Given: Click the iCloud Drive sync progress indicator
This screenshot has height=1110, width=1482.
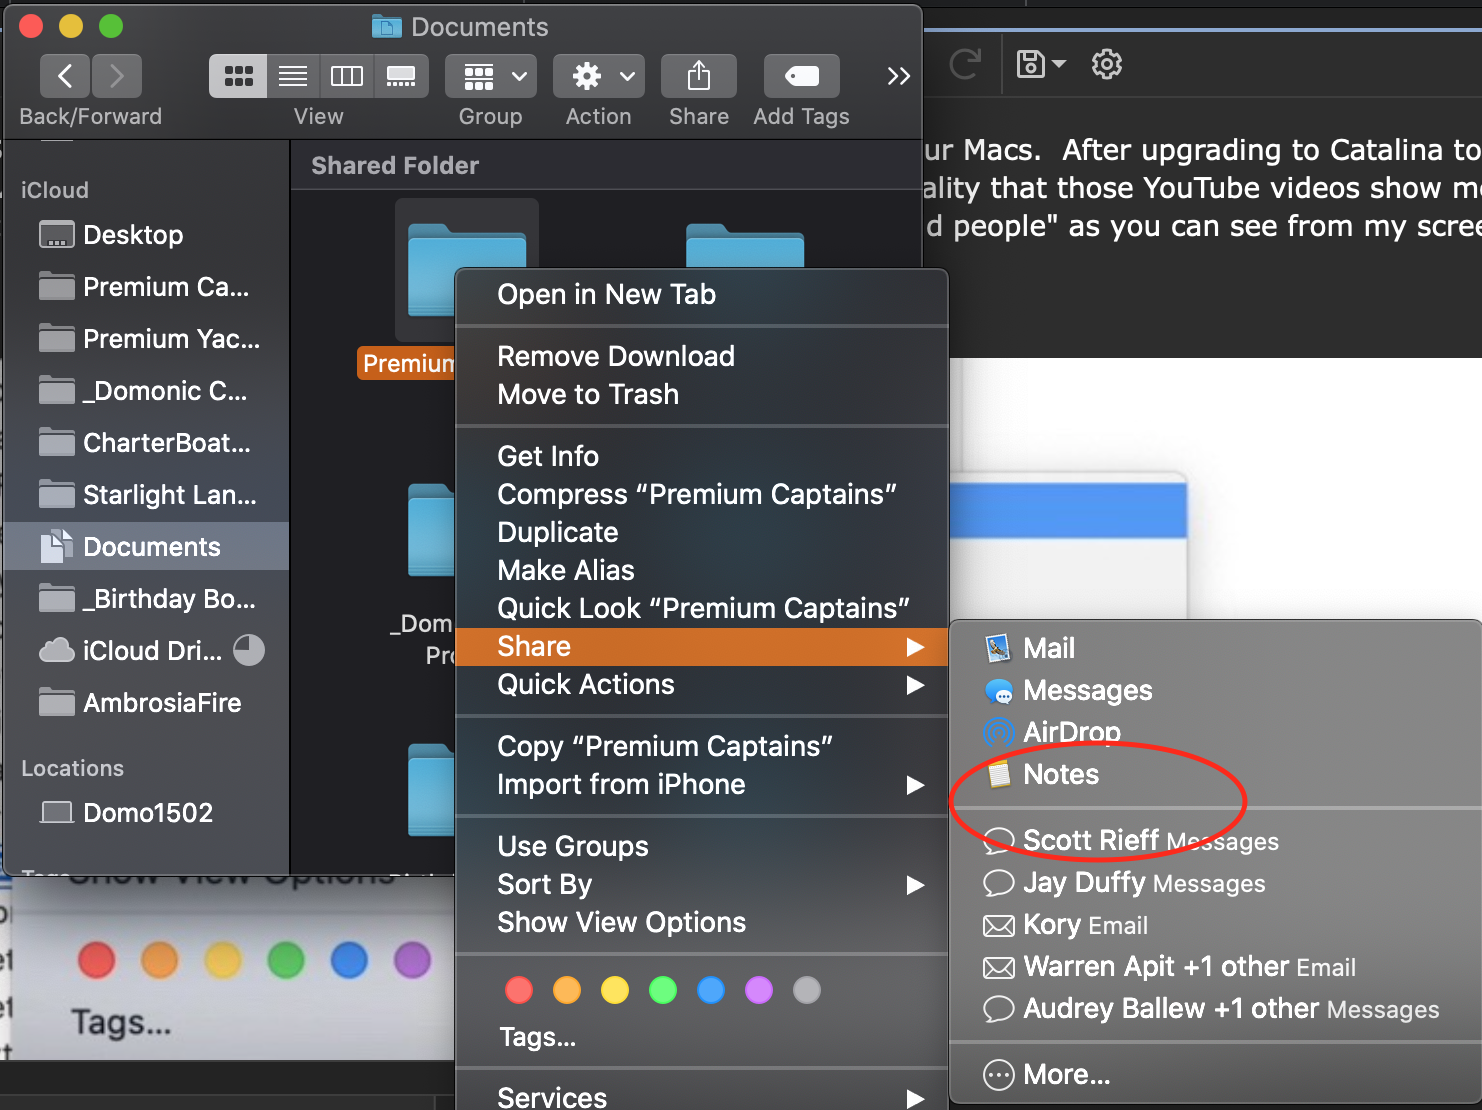Looking at the screenshot, I should click(249, 651).
